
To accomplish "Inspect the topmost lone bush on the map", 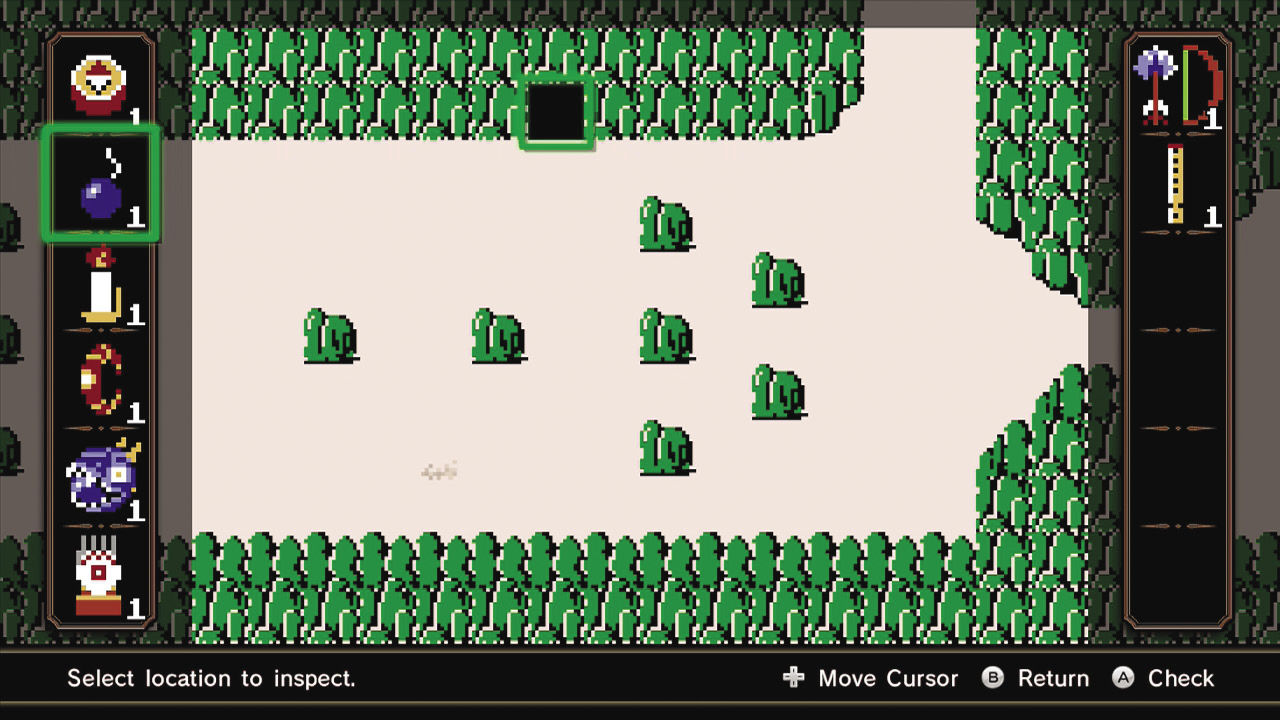I will coord(667,224).
